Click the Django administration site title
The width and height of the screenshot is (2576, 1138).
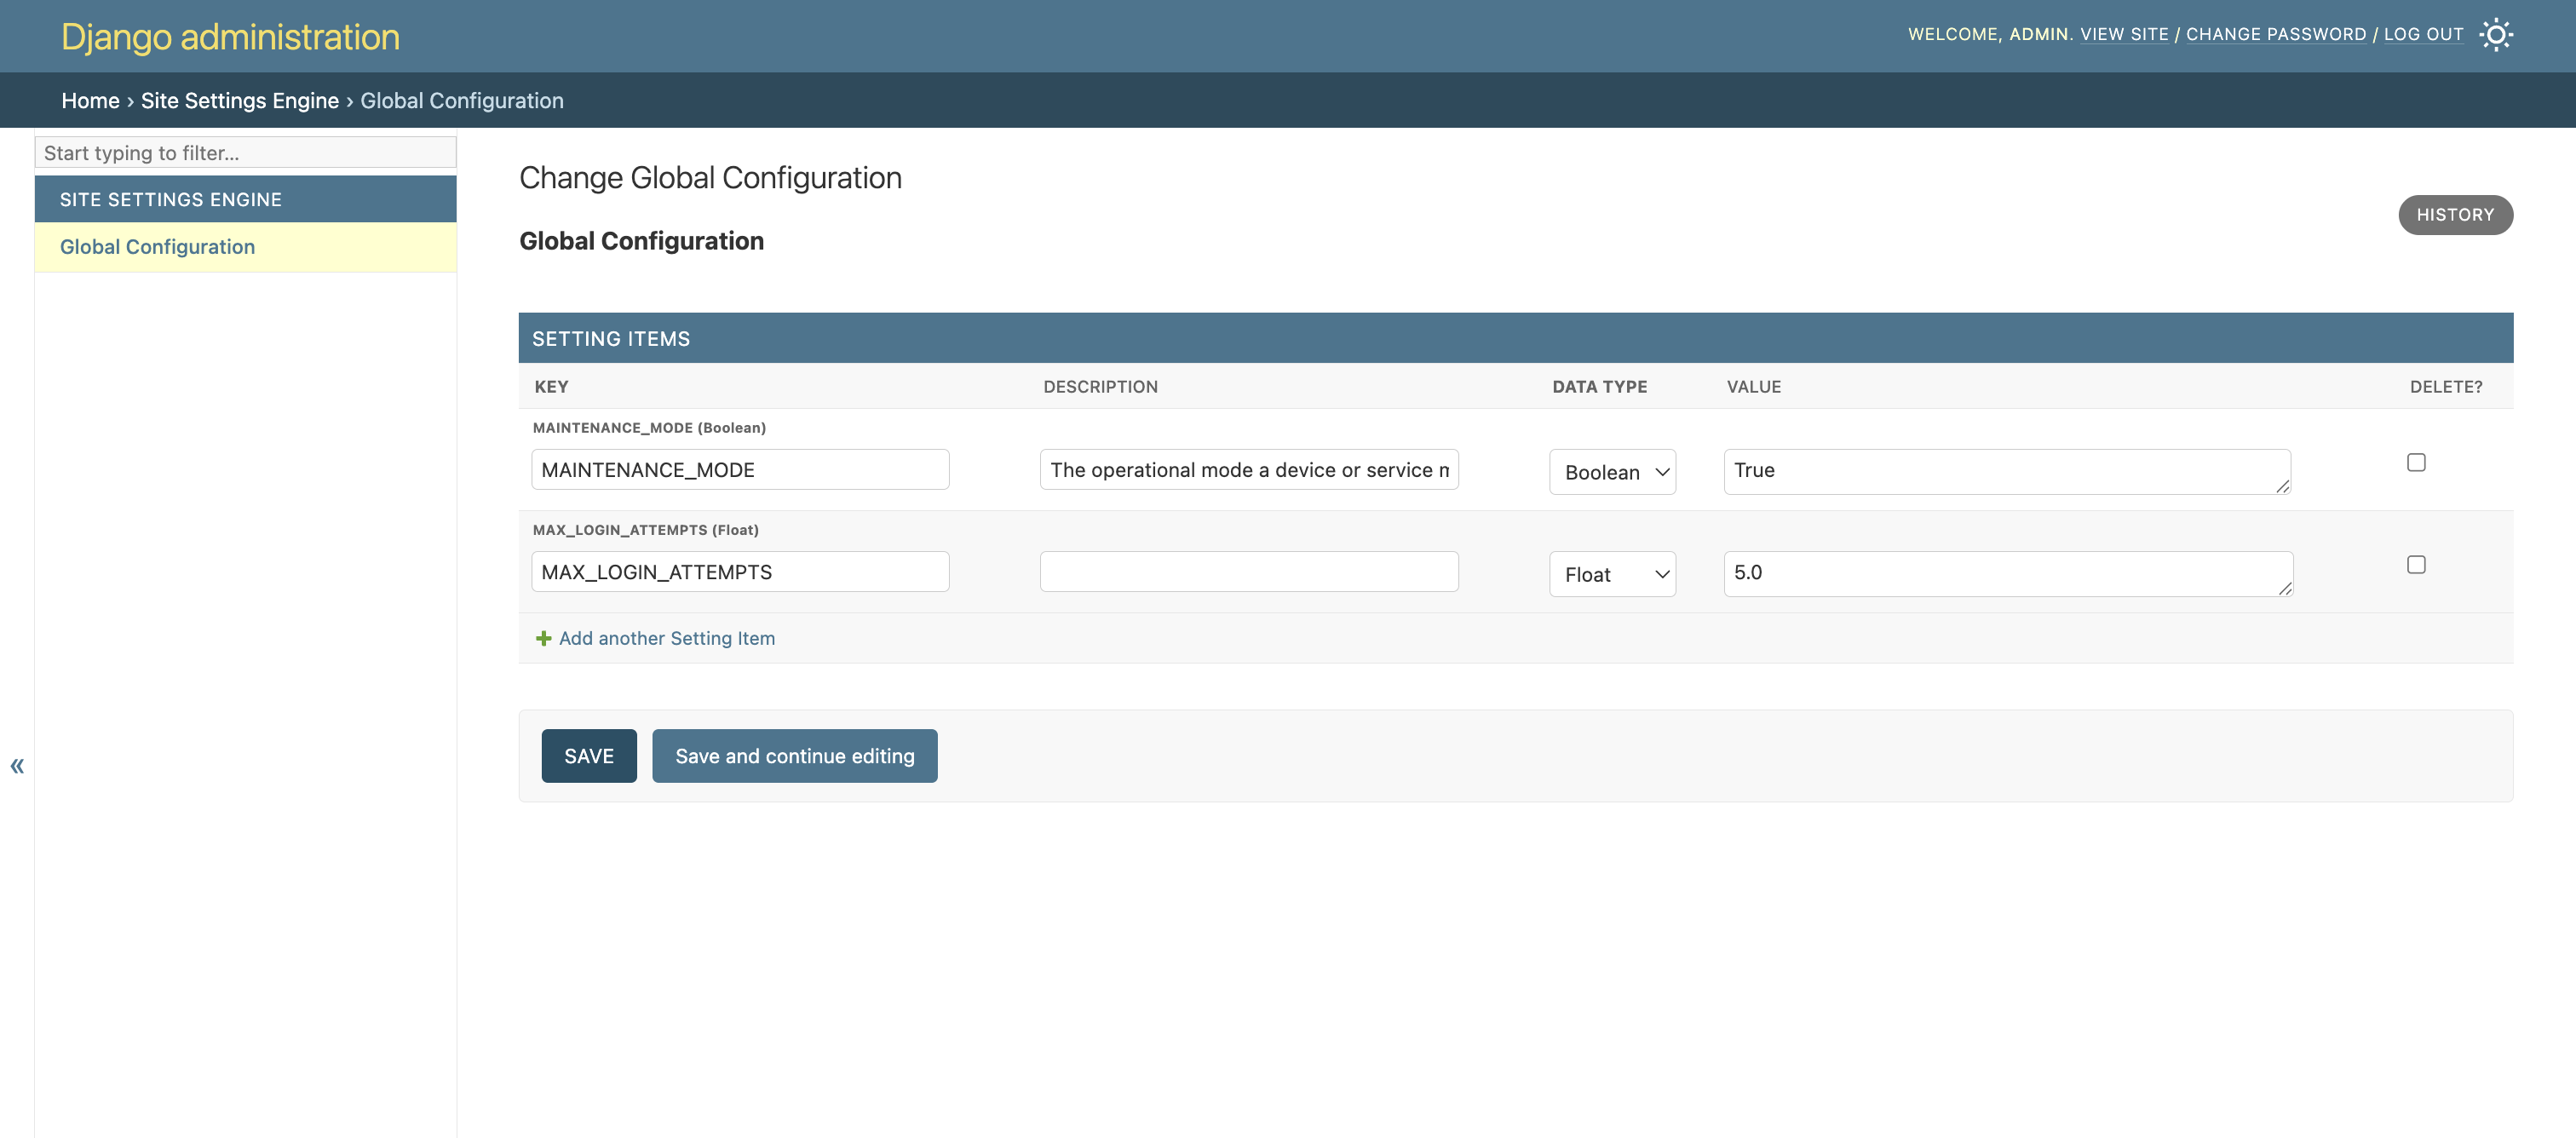pyautogui.click(x=230, y=37)
